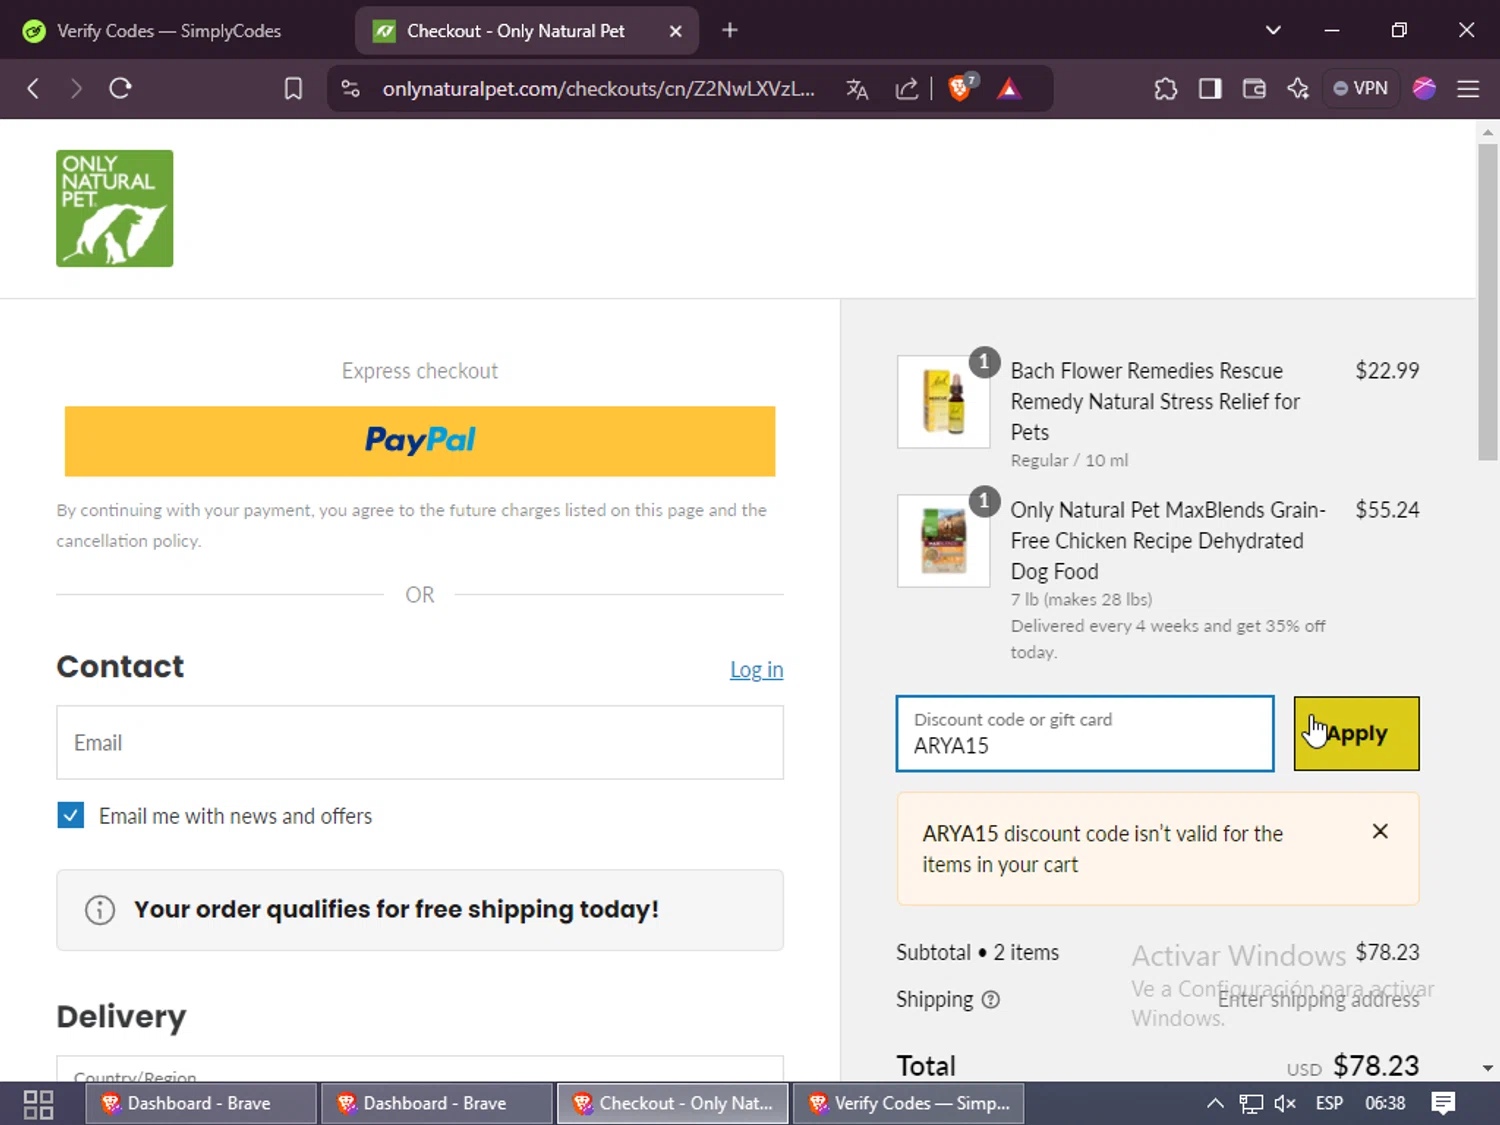Focus the Discount code or gift card field
The image size is (1500, 1125).
pos(1085,734)
